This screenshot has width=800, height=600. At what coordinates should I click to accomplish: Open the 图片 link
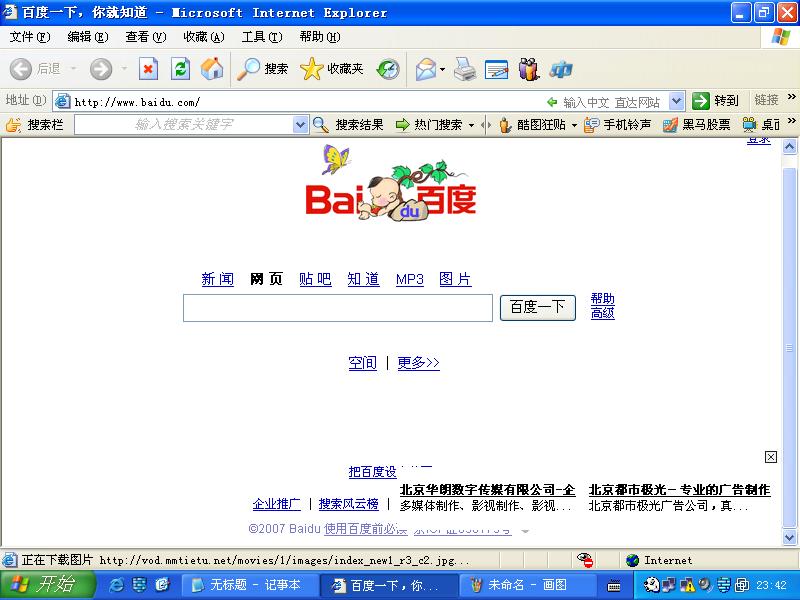coord(455,279)
